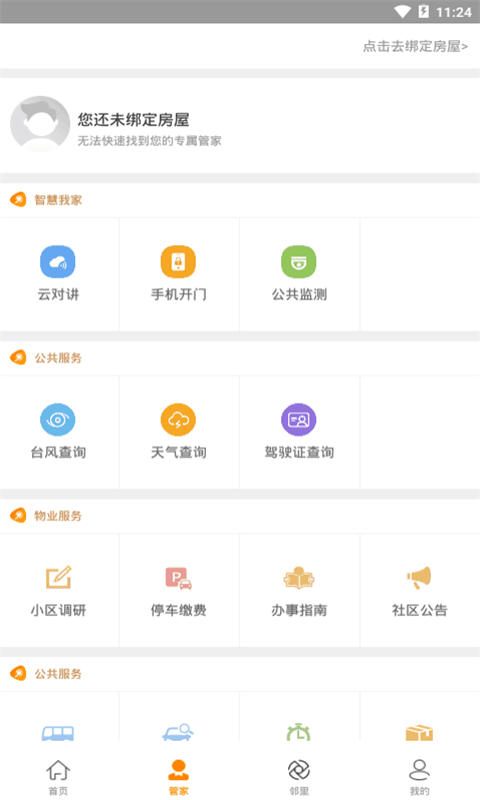Image resolution: width=480 pixels, height=800 pixels.
Task: Click 点击去绑定房屋 link to bind house
Action: click(x=415, y=46)
